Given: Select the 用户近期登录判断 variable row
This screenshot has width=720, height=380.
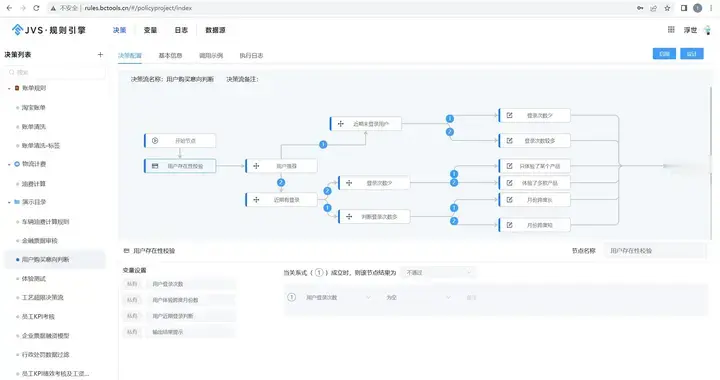Looking at the screenshot, I should click(179, 316).
